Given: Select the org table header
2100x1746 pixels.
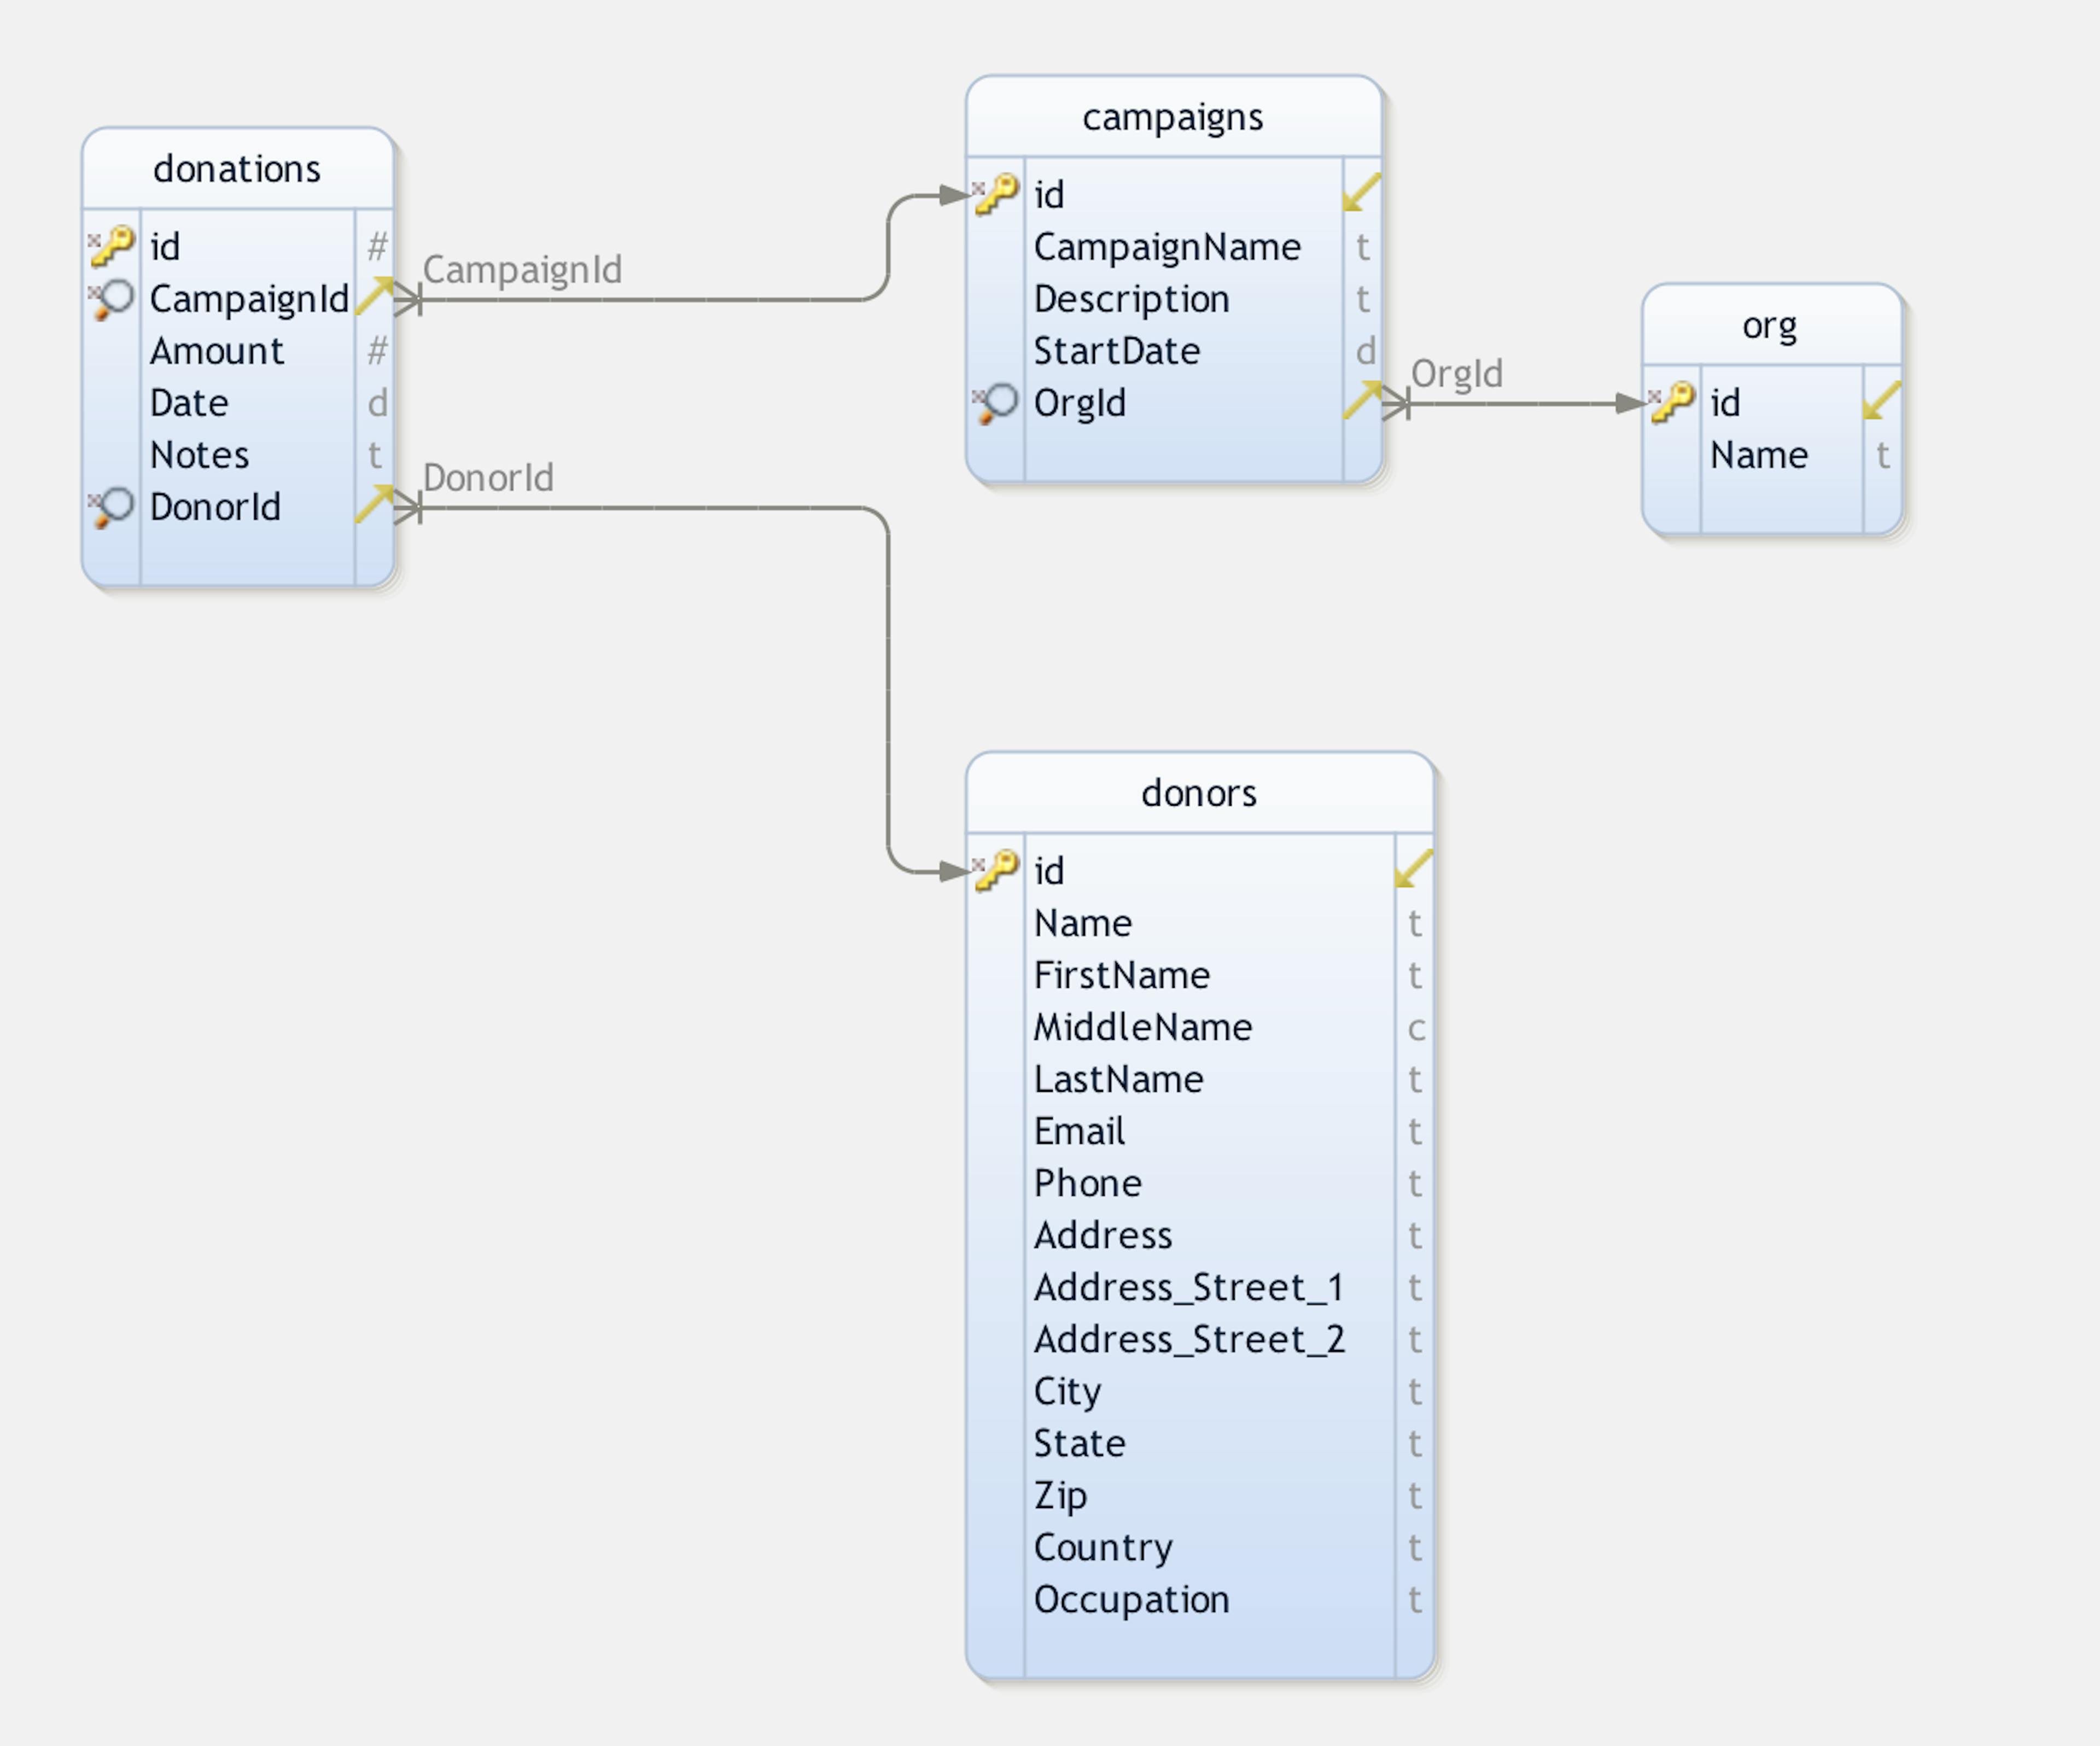Looking at the screenshot, I should coord(1771,325).
